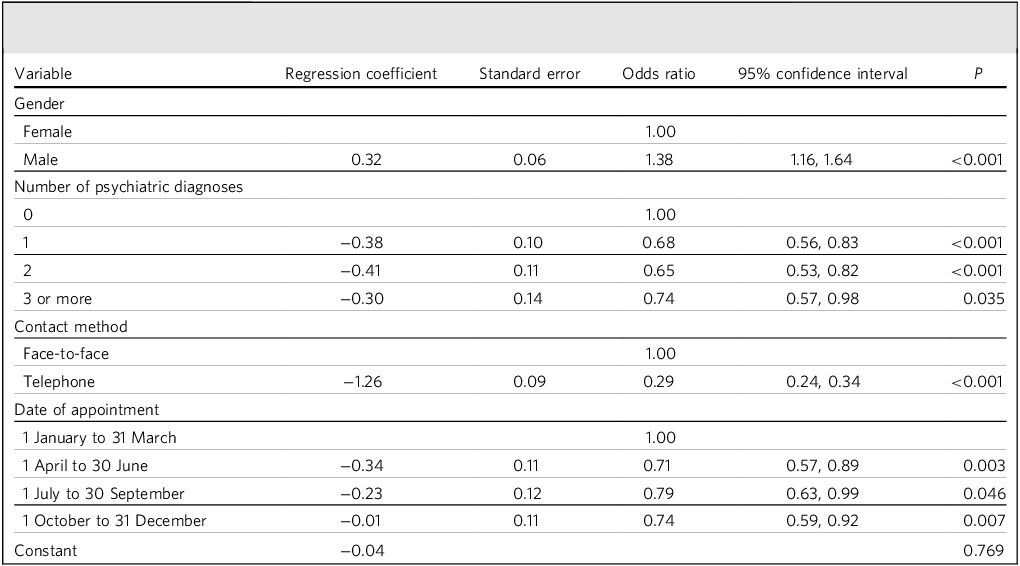The image size is (1020, 566).
Task: Click the Variable column header
Action: [43, 74]
